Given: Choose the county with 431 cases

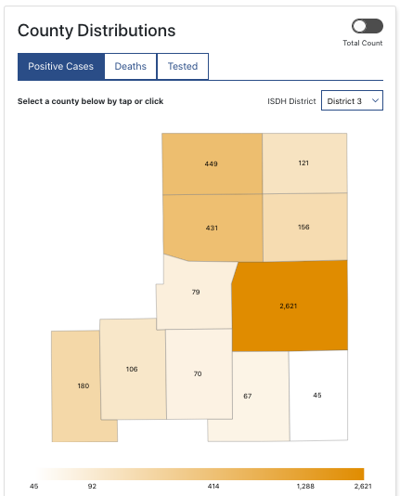Looking at the screenshot, I should tap(212, 228).
